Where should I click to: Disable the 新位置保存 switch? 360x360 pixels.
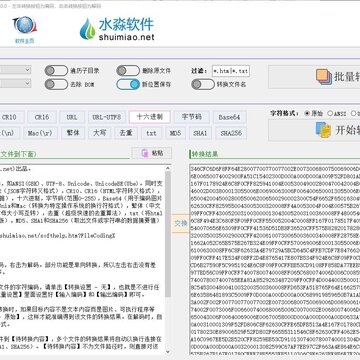coord(128,84)
